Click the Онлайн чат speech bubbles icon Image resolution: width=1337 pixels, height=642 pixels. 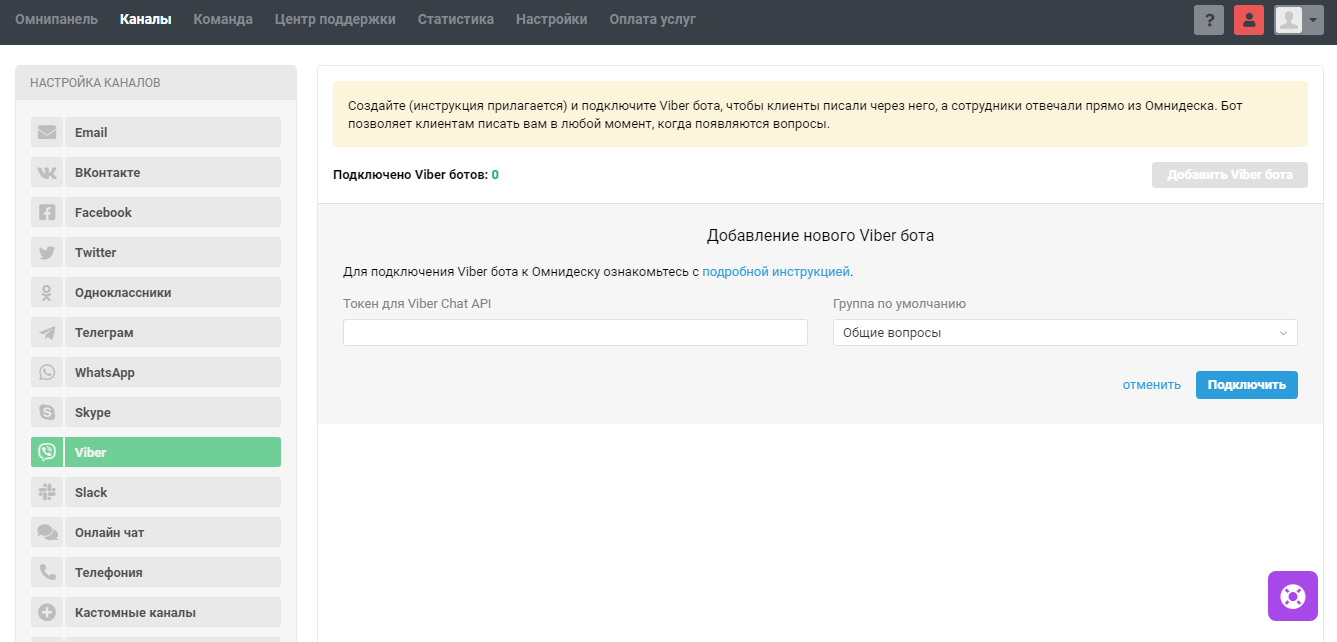[x=47, y=532]
